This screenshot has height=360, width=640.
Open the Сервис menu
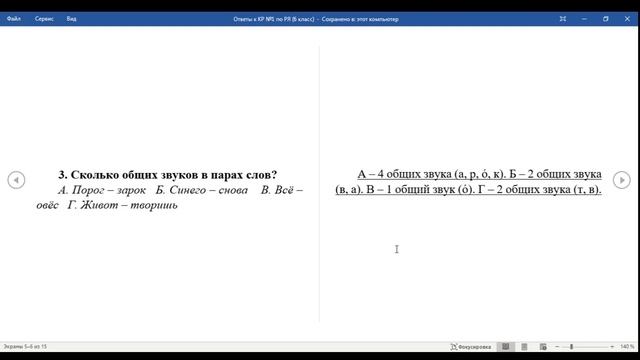point(44,19)
